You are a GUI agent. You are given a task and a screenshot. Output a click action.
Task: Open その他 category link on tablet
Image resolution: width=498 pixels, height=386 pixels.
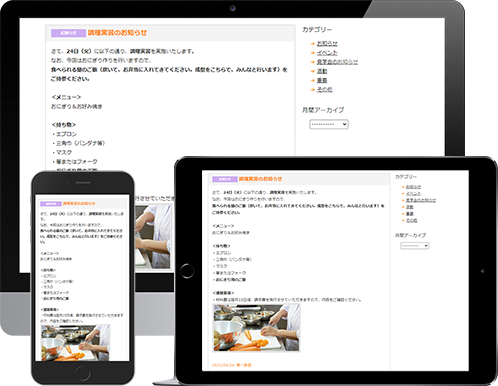tap(411, 221)
